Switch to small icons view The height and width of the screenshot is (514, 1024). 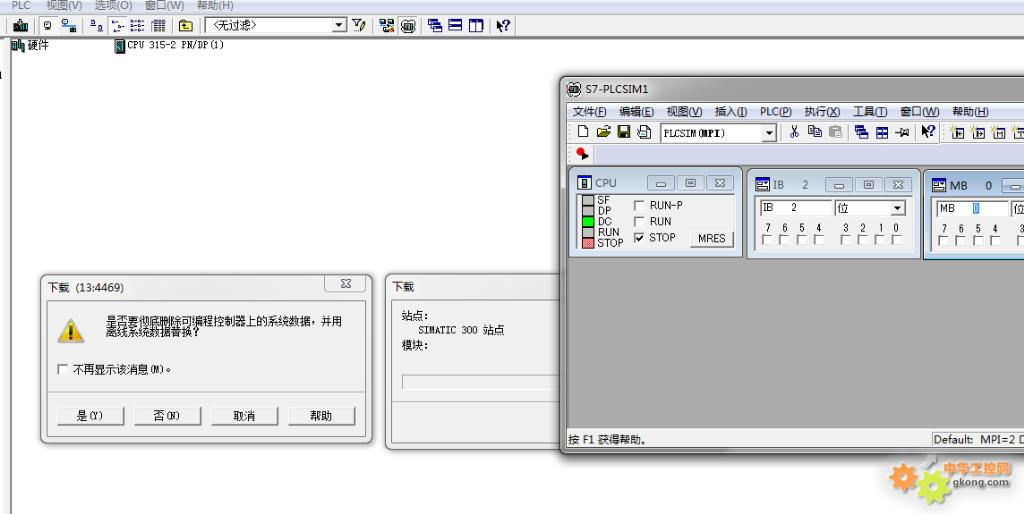pos(118,25)
